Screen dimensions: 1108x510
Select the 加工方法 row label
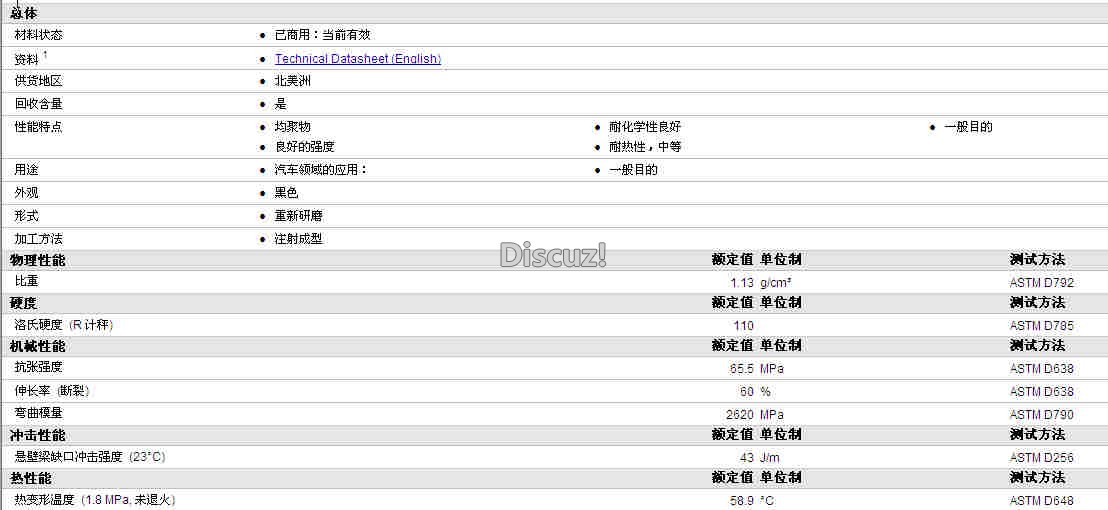[x=38, y=239]
